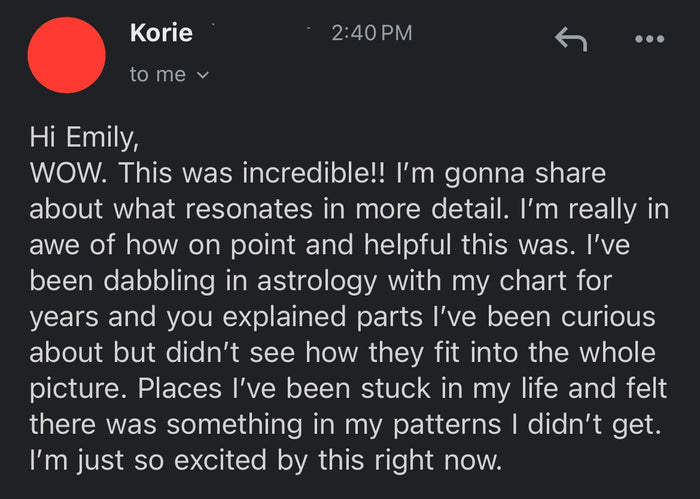Expand recipient details chevron beside "to me"
700x499 pixels.
[x=205, y=76]
